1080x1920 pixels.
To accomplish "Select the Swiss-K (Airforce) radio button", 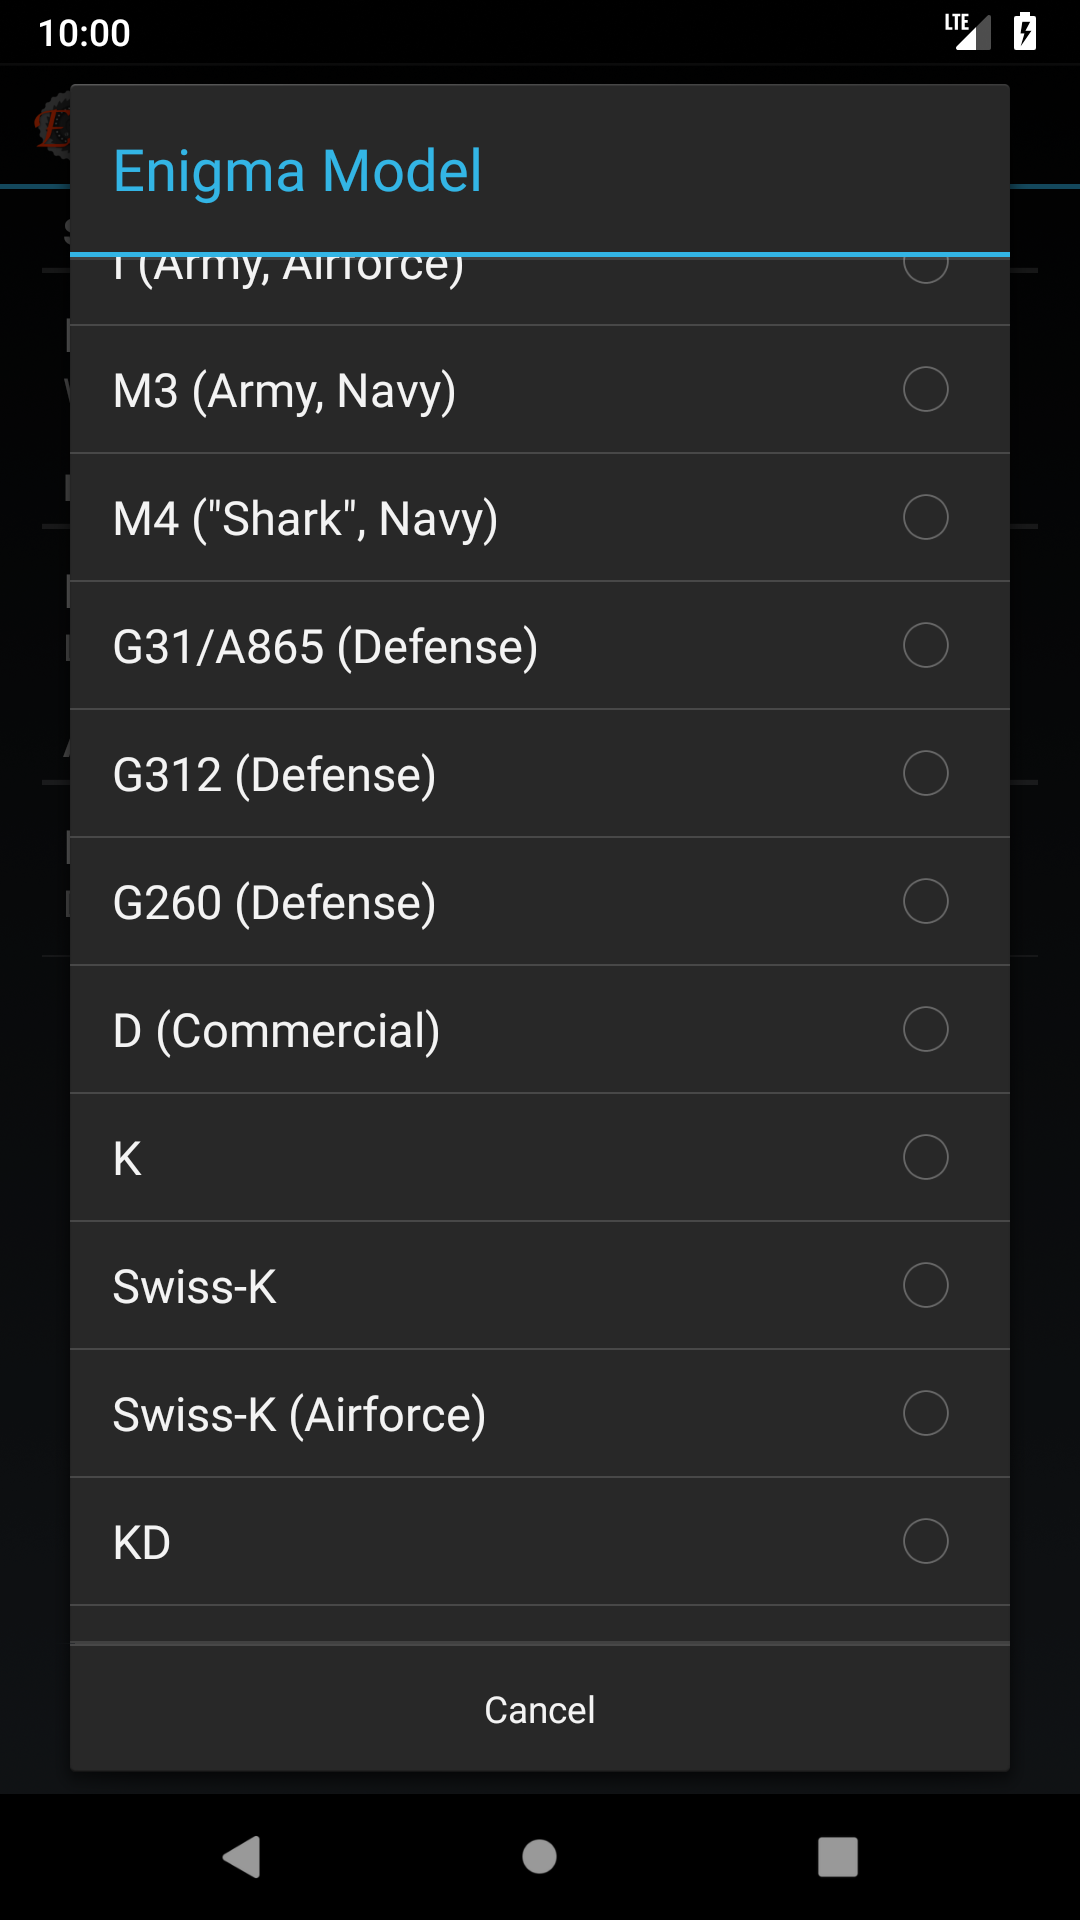I will pyautogui.click(x=925, y=1413).
